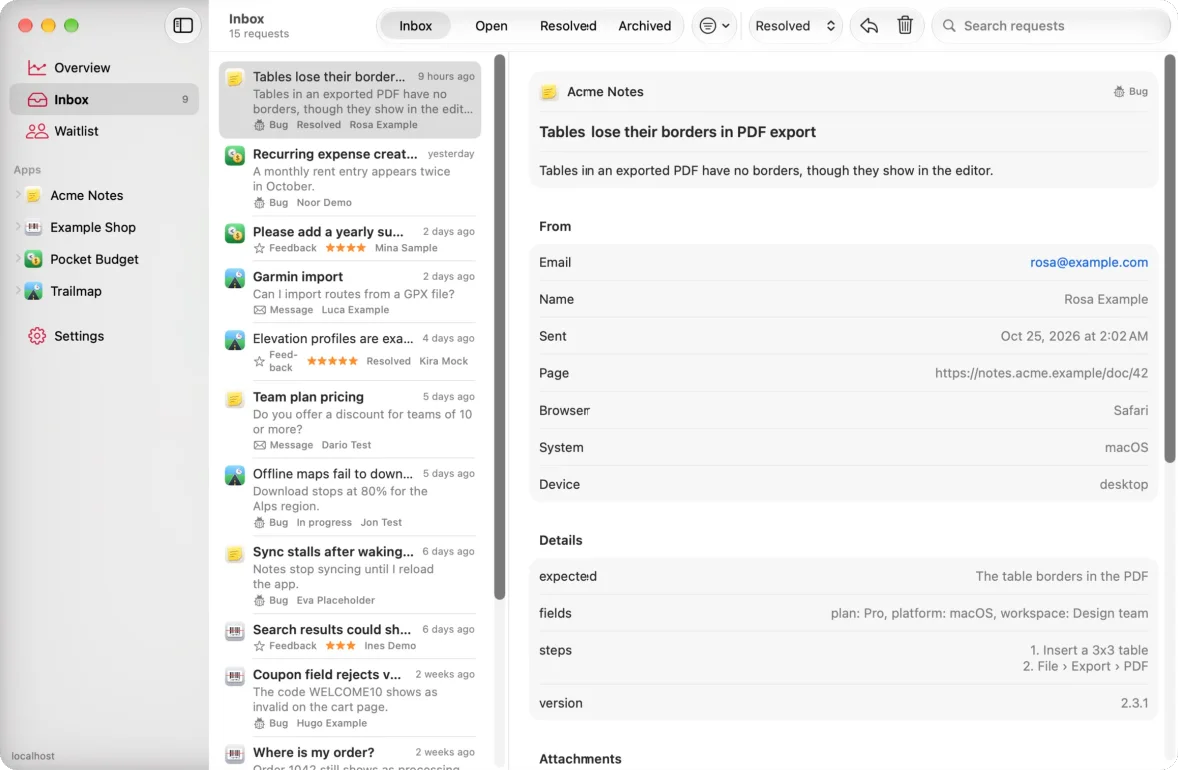
Task: Click Acme Notes icon in detail header
Action: [548, 92]
